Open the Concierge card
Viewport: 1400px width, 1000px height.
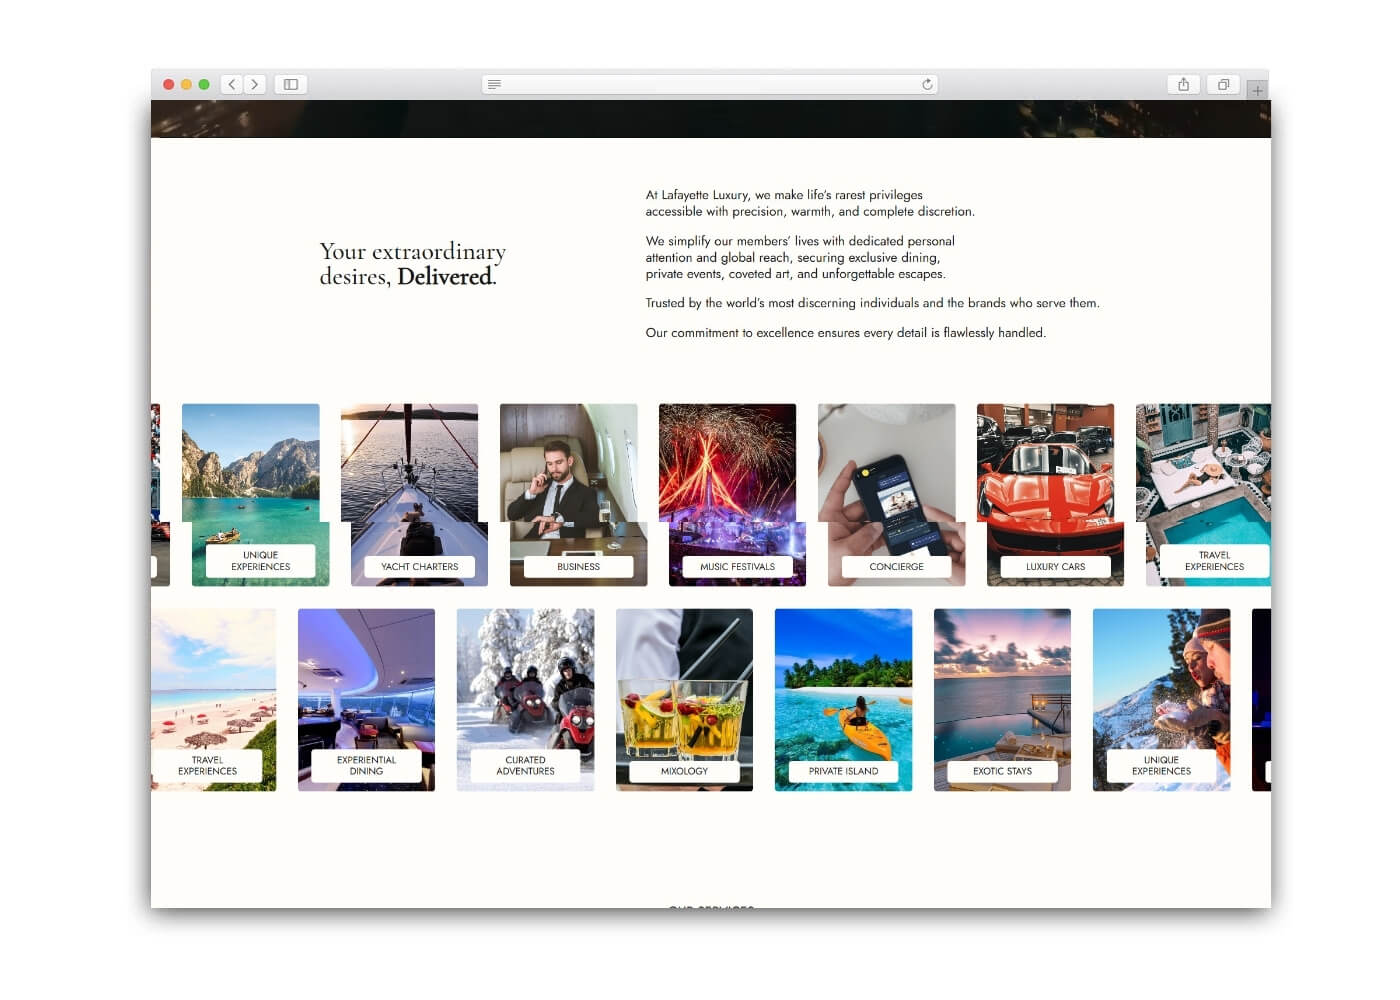tap(891, 494)
